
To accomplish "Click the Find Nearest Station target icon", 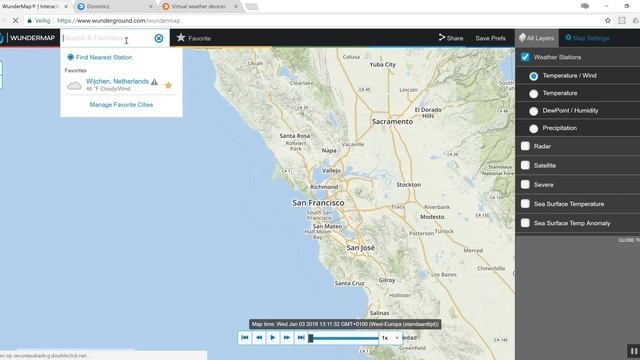I will (x=71, y=57).
